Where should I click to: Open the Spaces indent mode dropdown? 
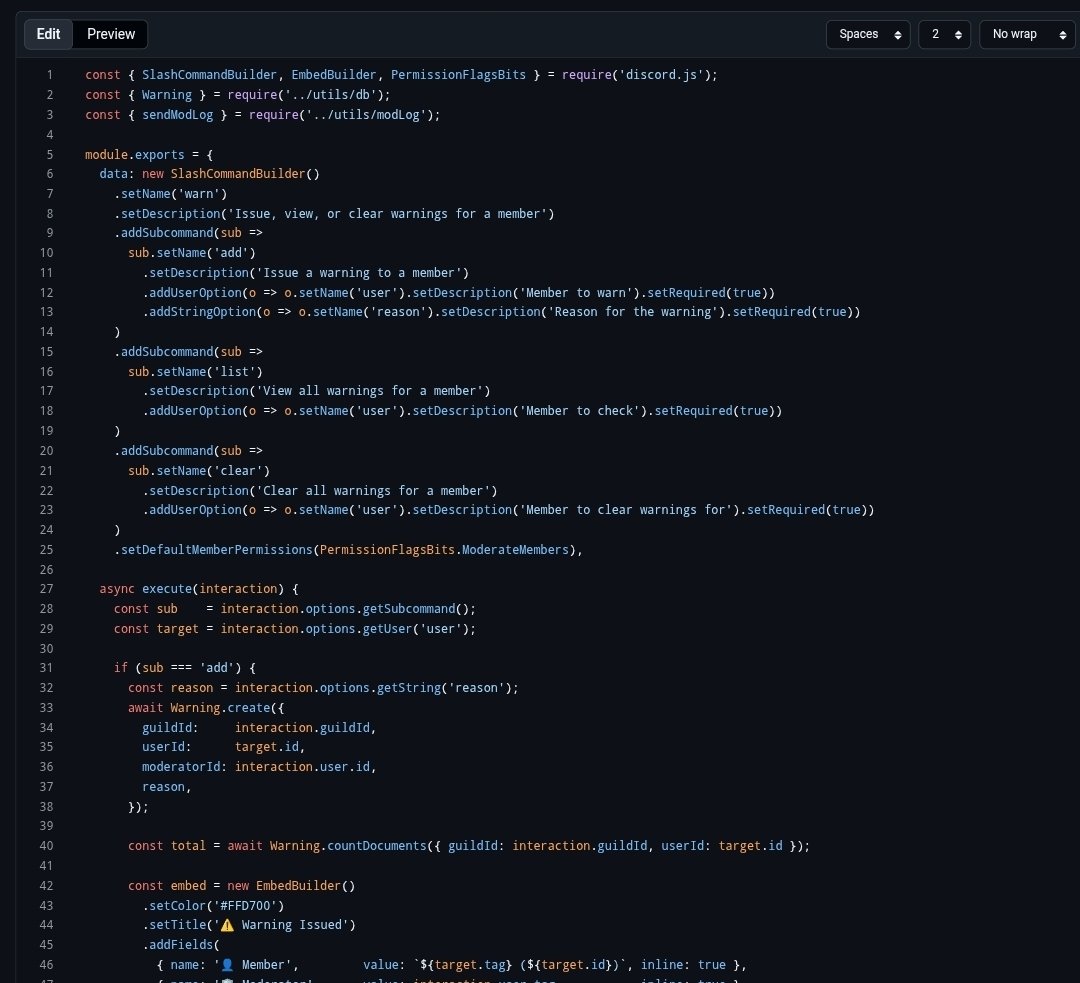(868, 34)
